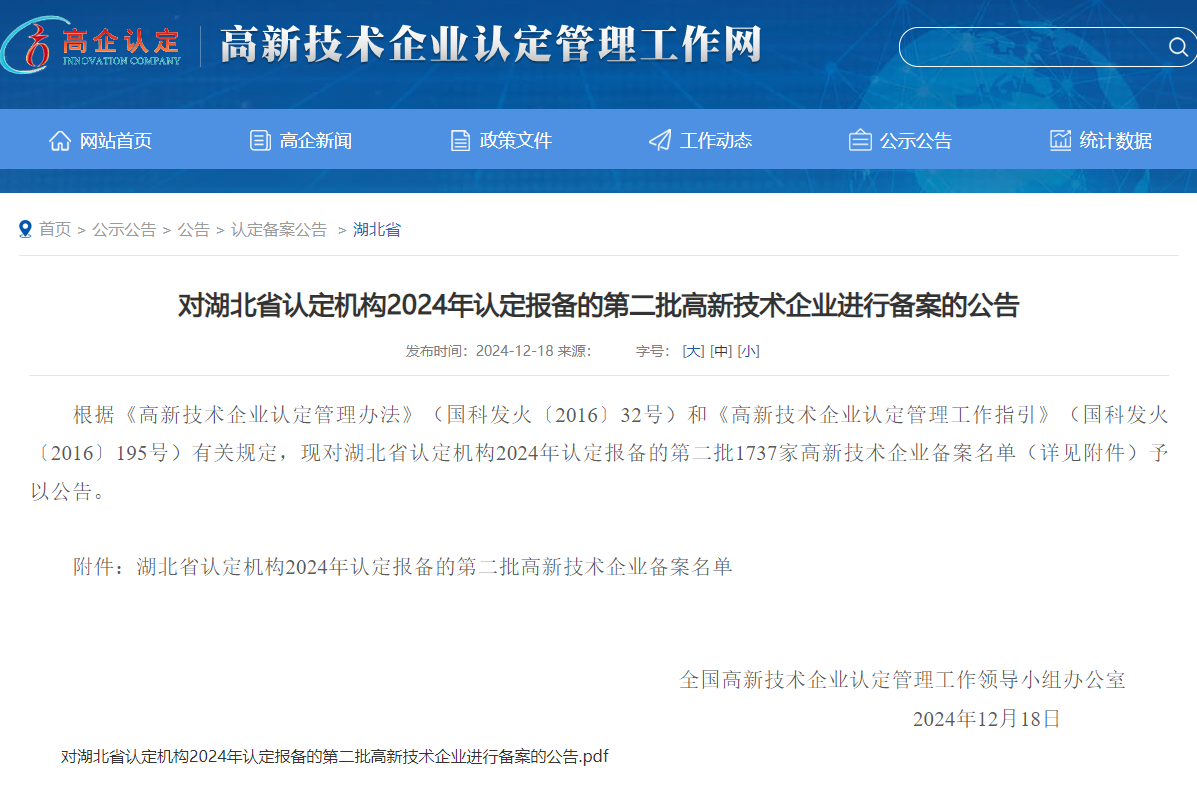
Task: Click the document icon beside 政策文件
Action: (x=460, y=140)
